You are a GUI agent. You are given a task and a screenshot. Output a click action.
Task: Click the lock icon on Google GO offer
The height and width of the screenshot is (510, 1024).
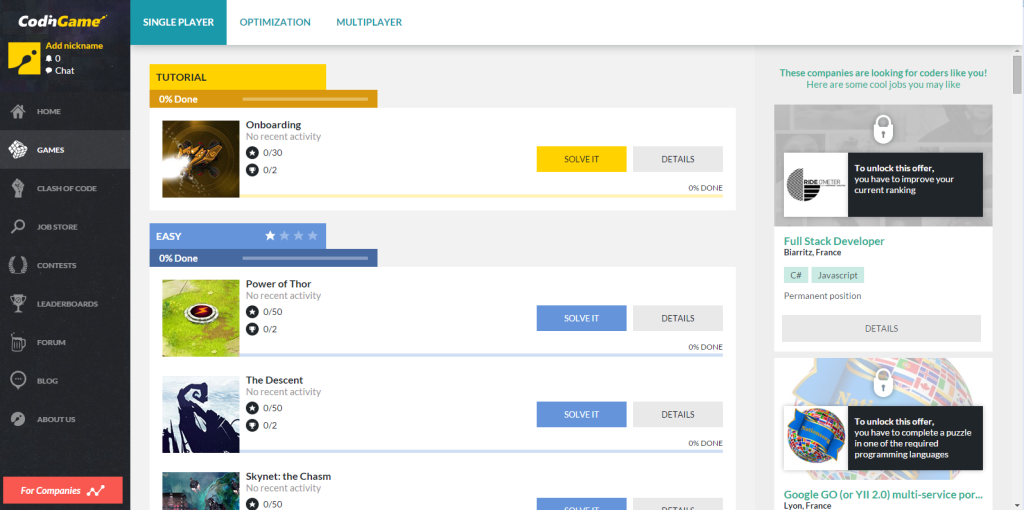pos(883,383)
